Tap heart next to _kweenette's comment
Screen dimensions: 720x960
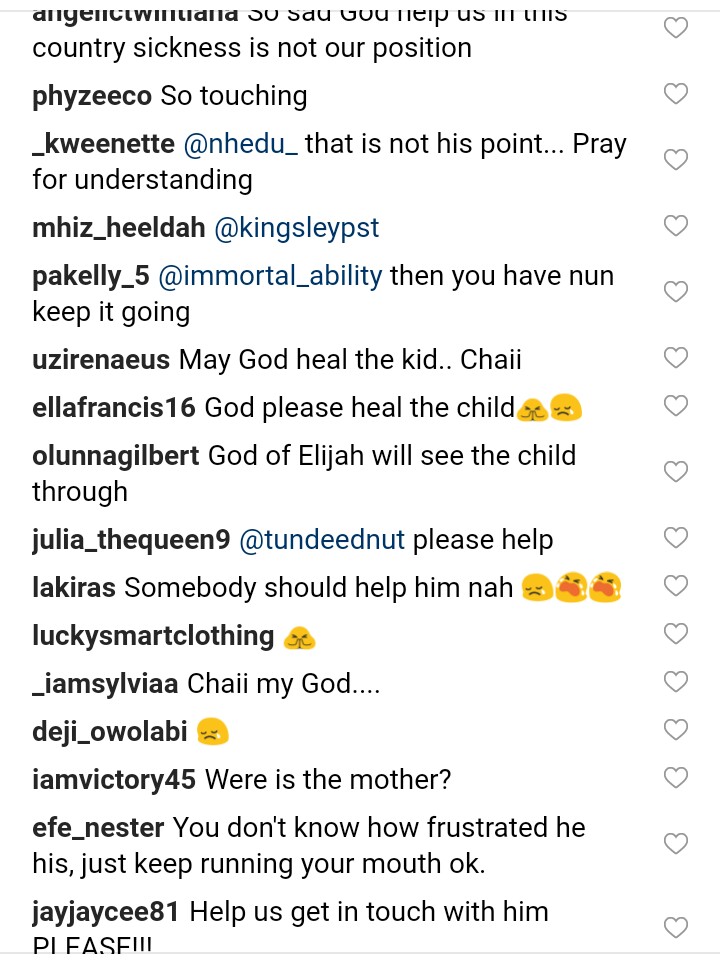click(x=676, y=160)
